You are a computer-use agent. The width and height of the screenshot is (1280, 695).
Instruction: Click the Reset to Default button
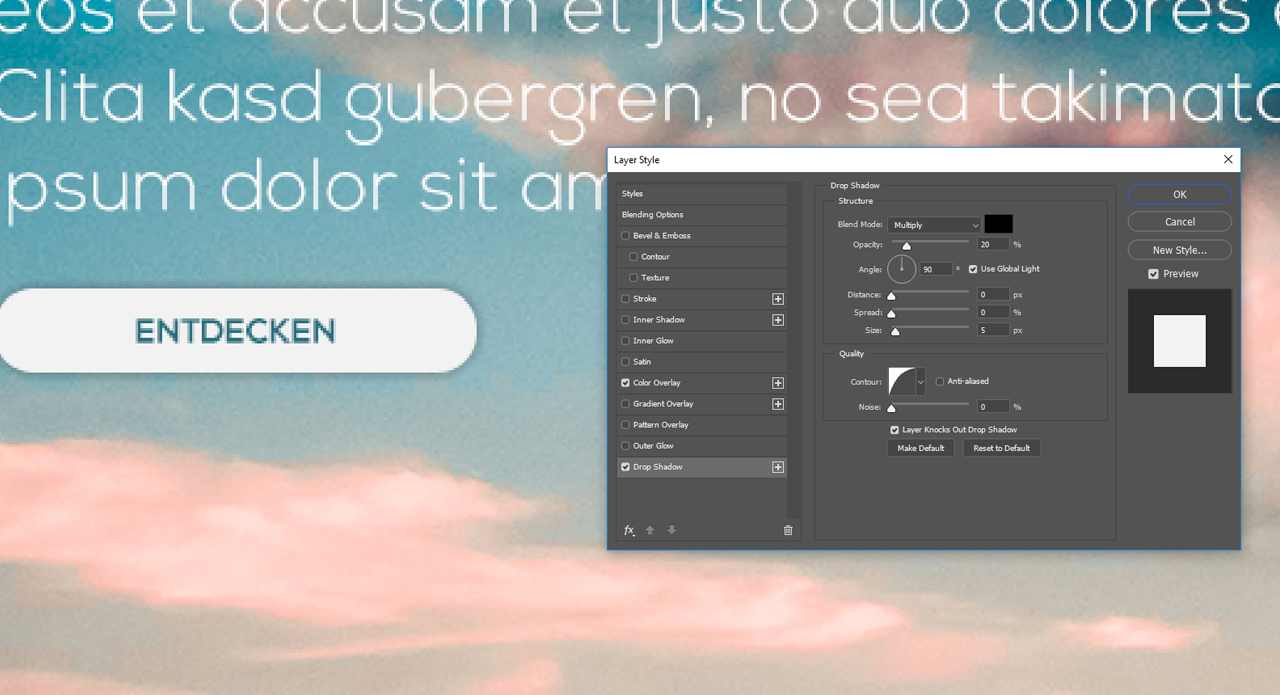[1002, 448]
